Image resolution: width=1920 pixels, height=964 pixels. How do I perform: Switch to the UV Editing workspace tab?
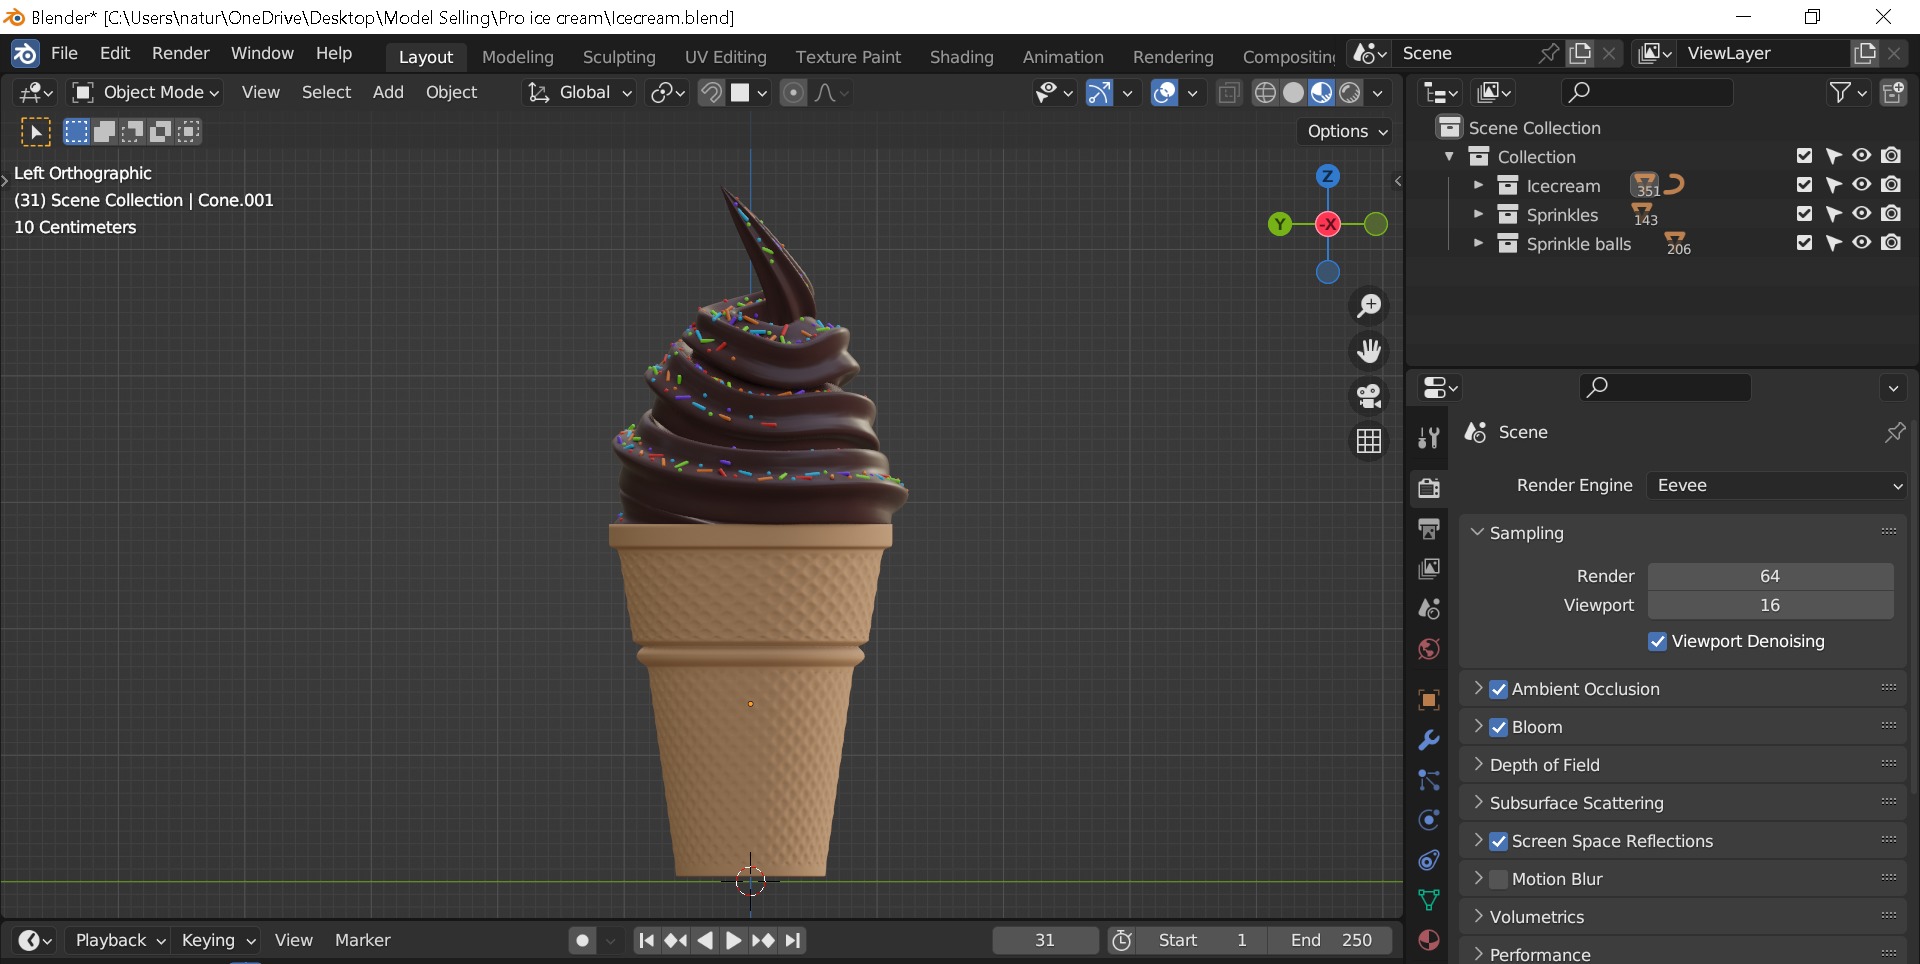click(726, 57)
